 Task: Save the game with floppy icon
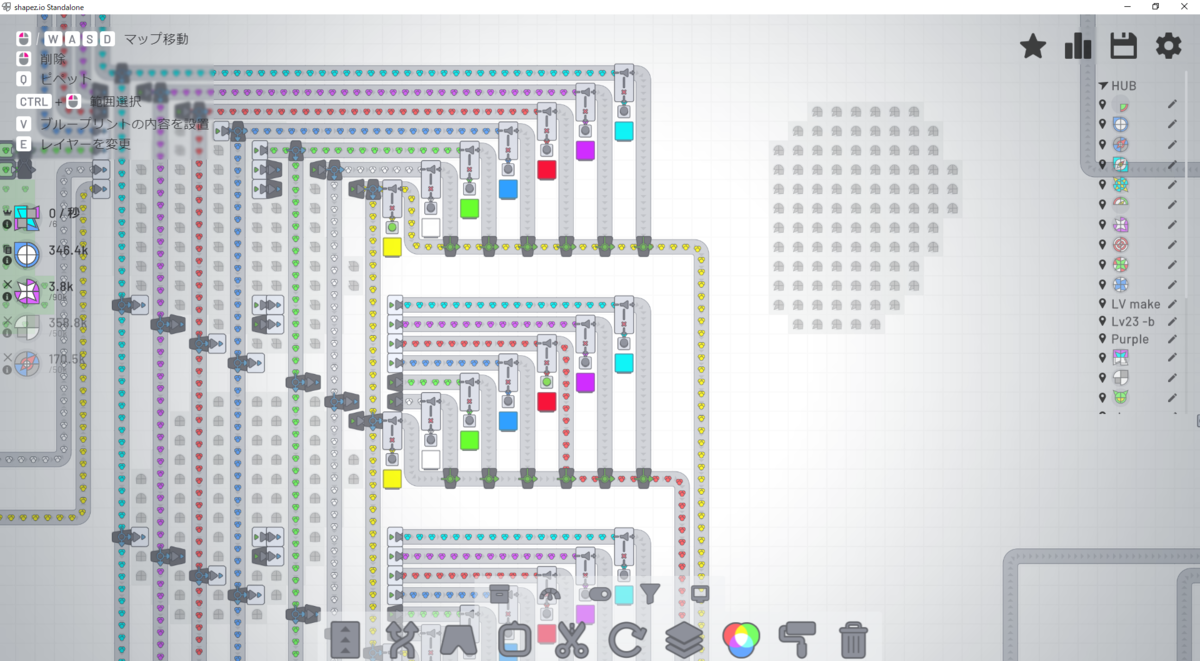click(1124, 46)
